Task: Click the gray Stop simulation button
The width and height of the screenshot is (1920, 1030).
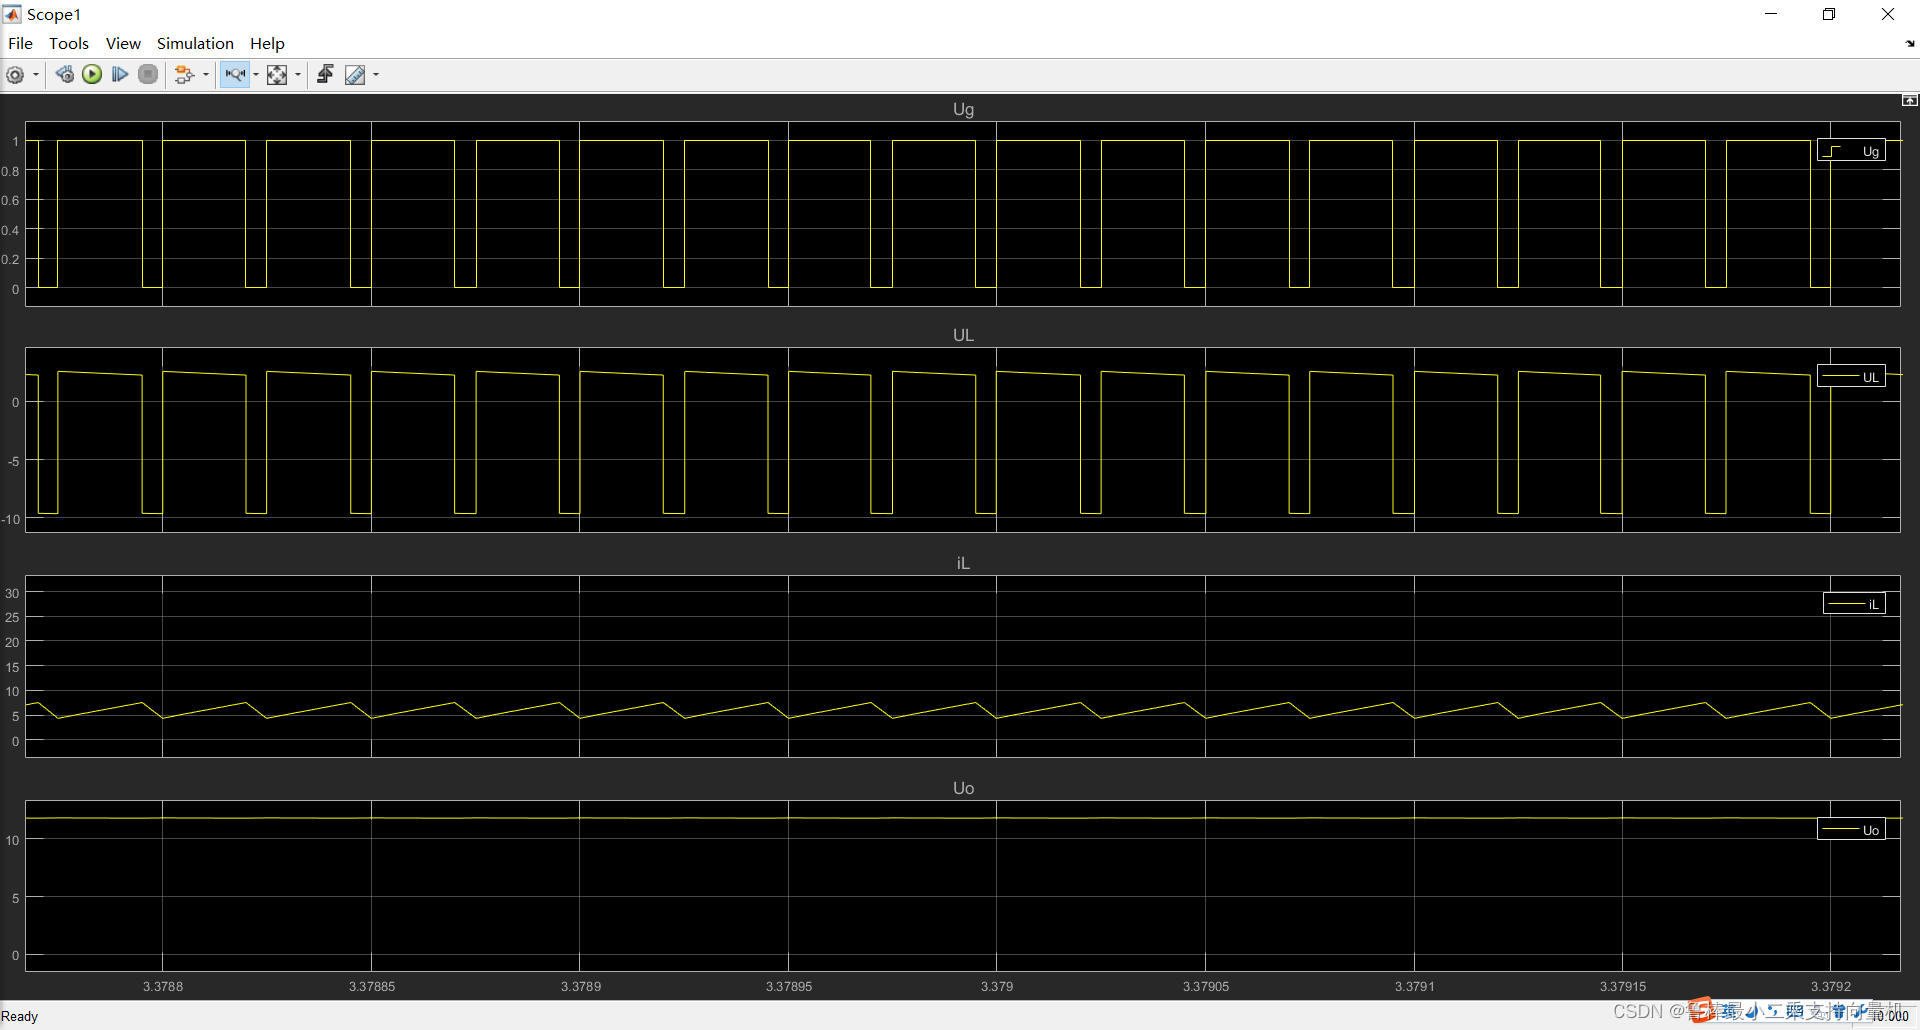Action: tap(148, 75)
